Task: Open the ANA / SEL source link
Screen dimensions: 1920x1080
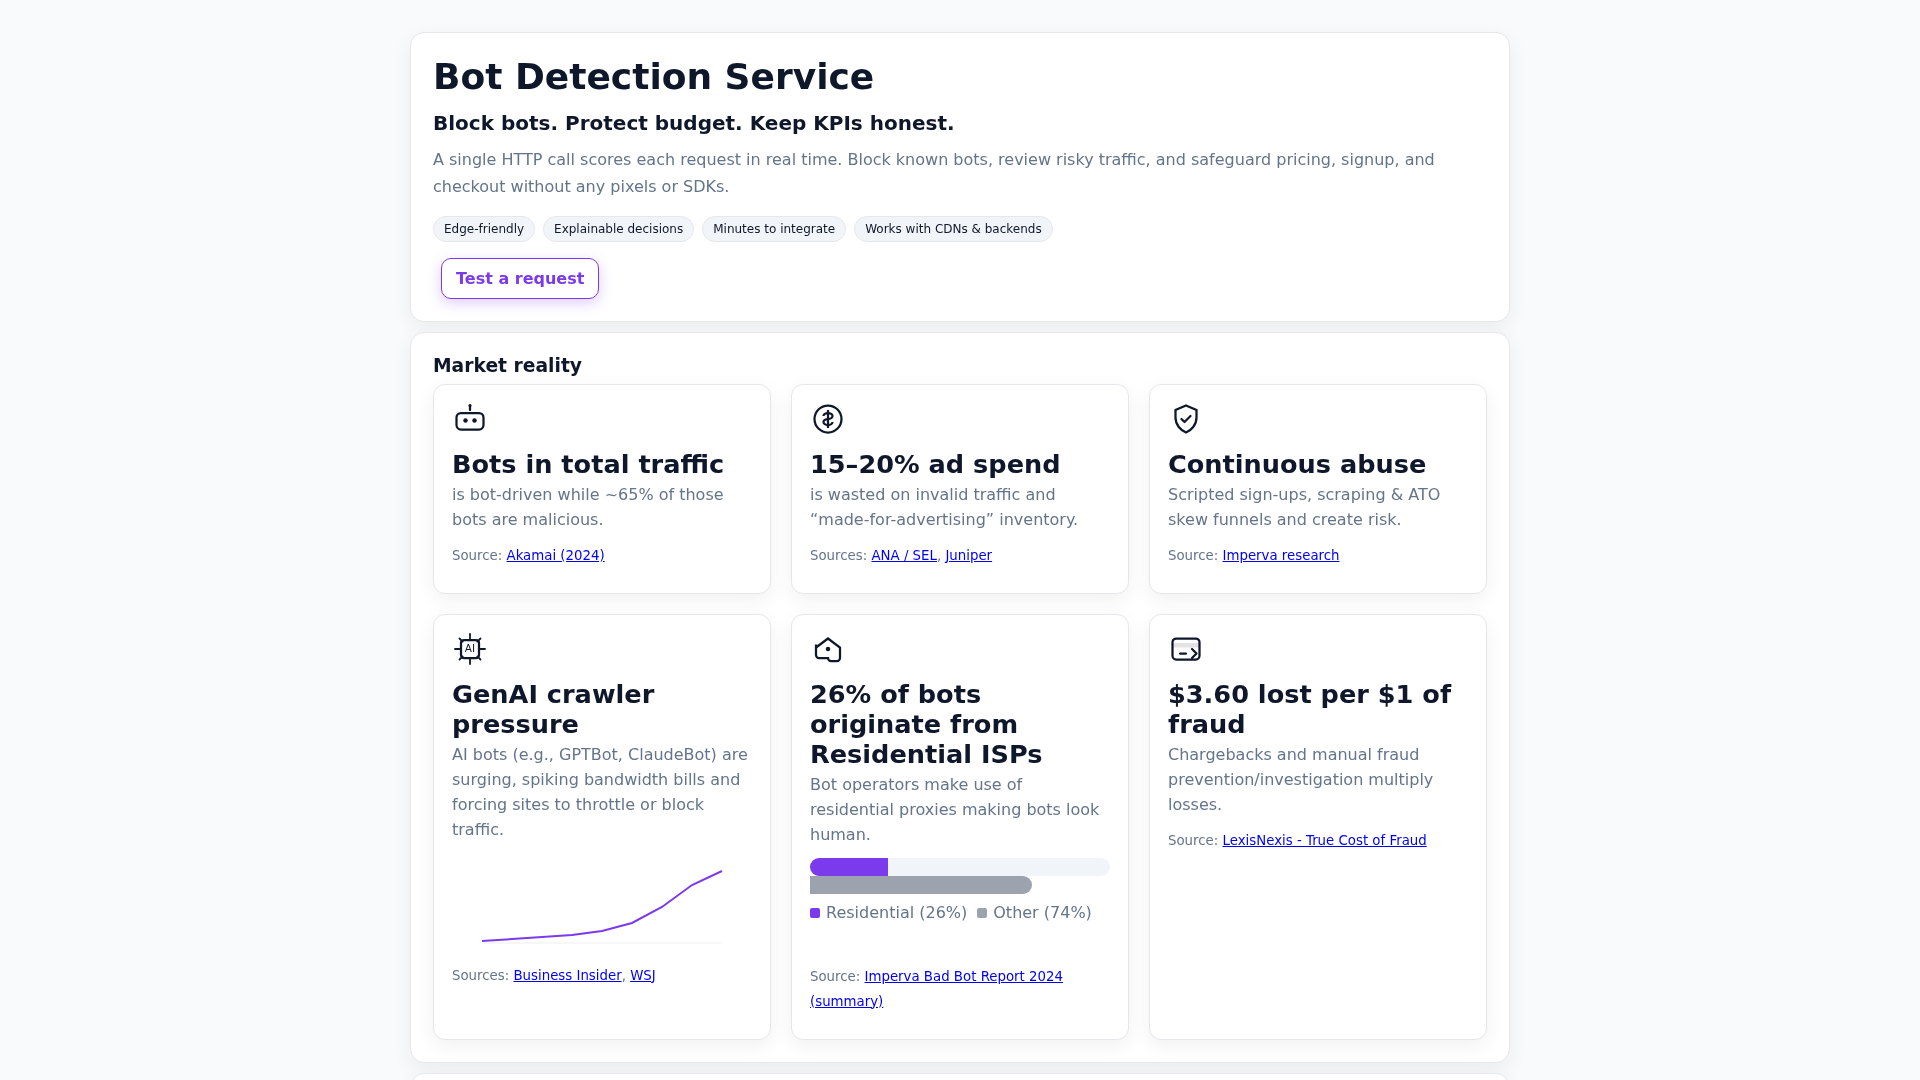Action: point(904,555)
